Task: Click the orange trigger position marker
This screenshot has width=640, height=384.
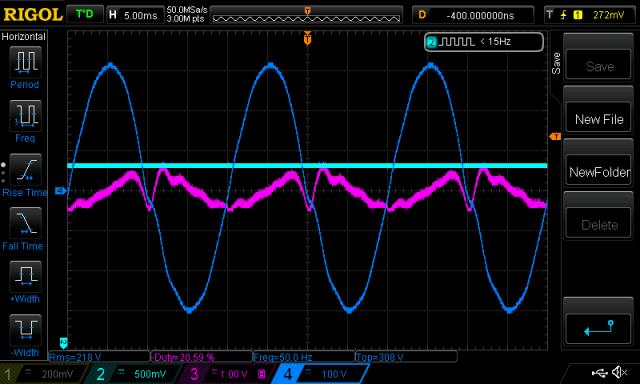Action: (307, 39)
